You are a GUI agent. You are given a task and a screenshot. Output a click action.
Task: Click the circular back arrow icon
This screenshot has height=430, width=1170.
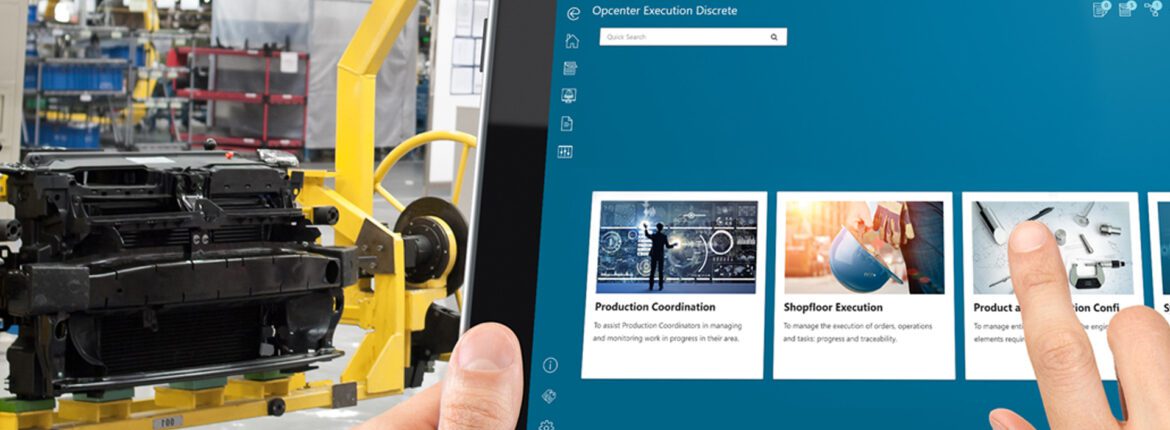pos(574,13)
